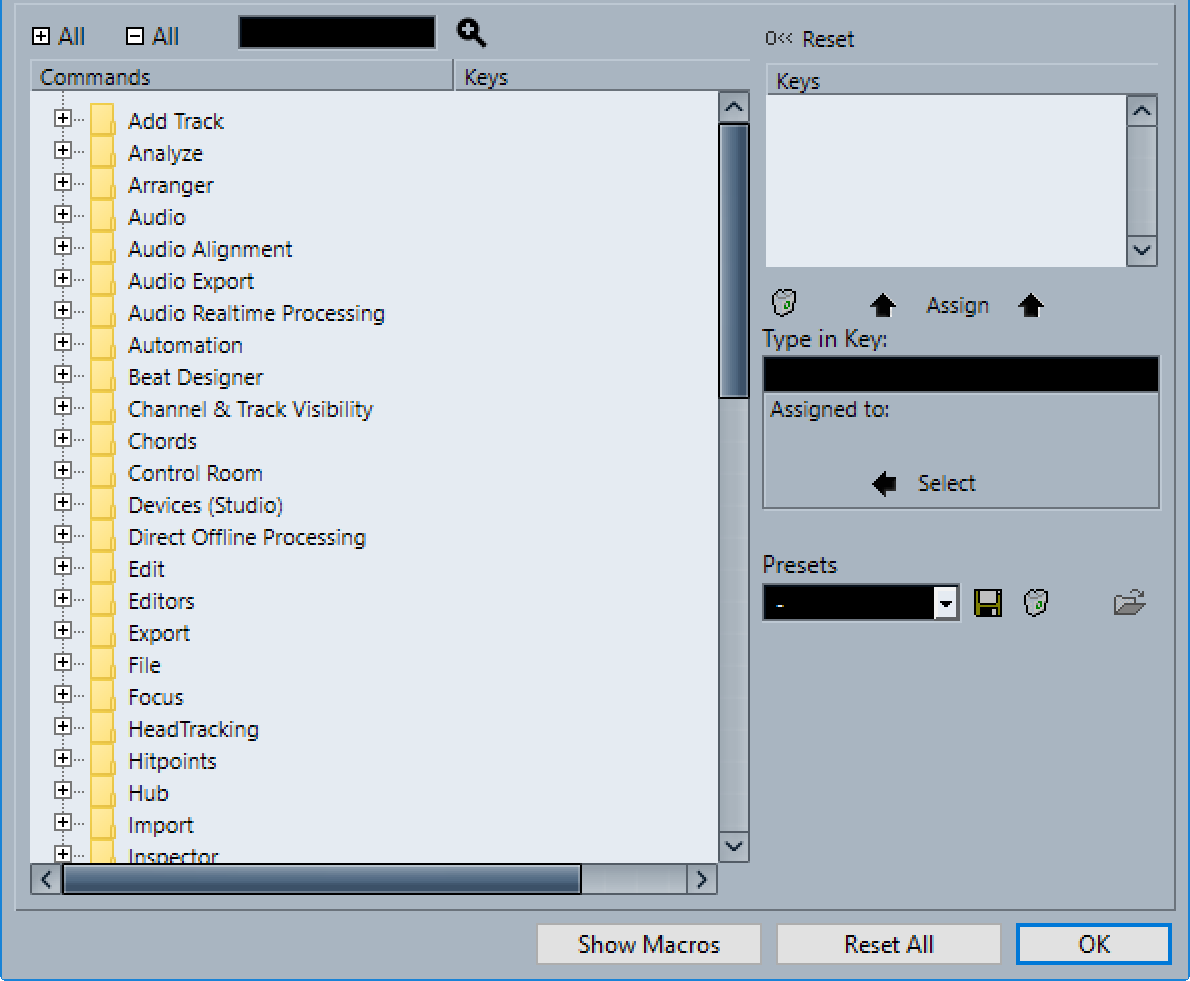Viewport: 1190px width, 981px height.
Task: Click the Reset All button
Action: 889,945
